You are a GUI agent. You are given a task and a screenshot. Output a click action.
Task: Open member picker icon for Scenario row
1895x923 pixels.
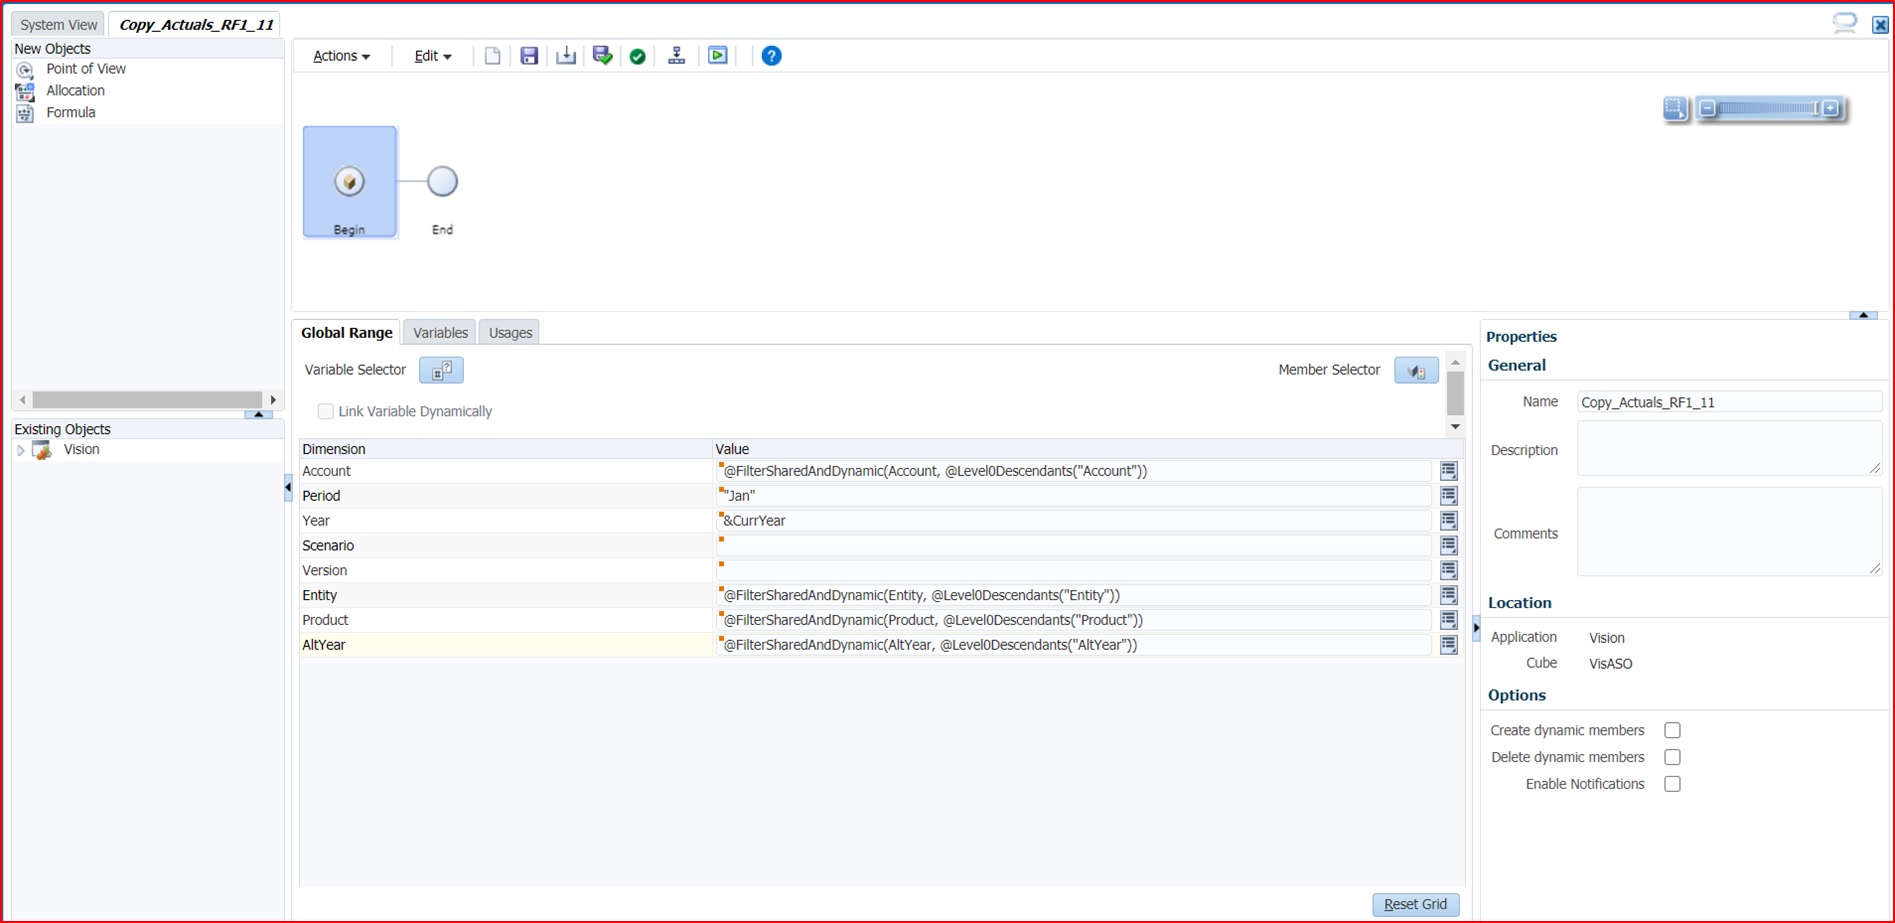point(1448,546)
